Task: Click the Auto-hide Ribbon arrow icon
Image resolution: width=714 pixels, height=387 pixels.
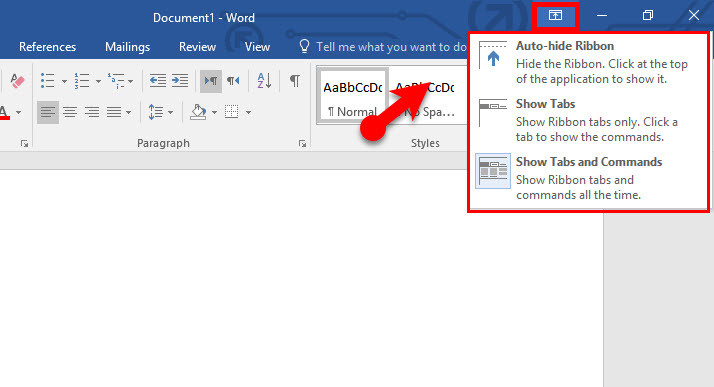Action: tap(493, 56)
